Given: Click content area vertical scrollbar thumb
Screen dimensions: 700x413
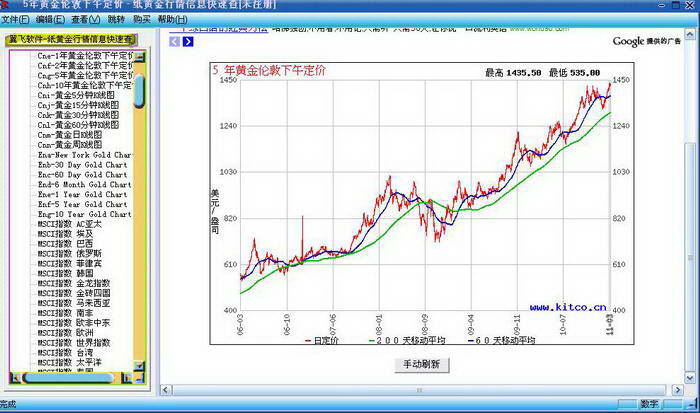Looking at the screenshot, I should (x=691, y=255).
